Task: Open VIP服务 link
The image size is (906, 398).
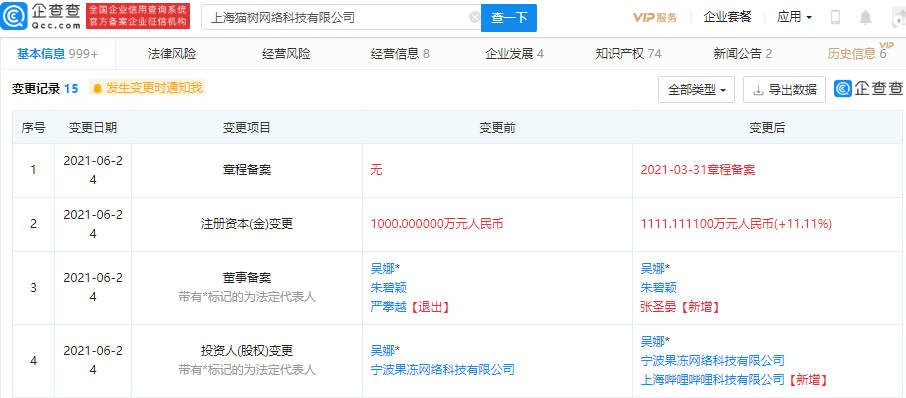Action: (x=655, y=17)
